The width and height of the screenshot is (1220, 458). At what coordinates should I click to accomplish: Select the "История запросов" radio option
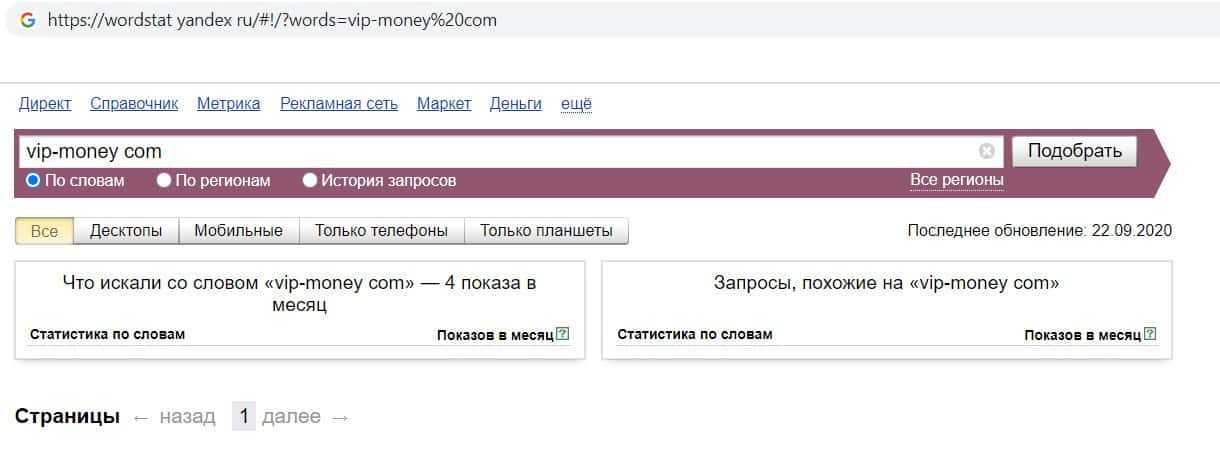pos(310,181)
